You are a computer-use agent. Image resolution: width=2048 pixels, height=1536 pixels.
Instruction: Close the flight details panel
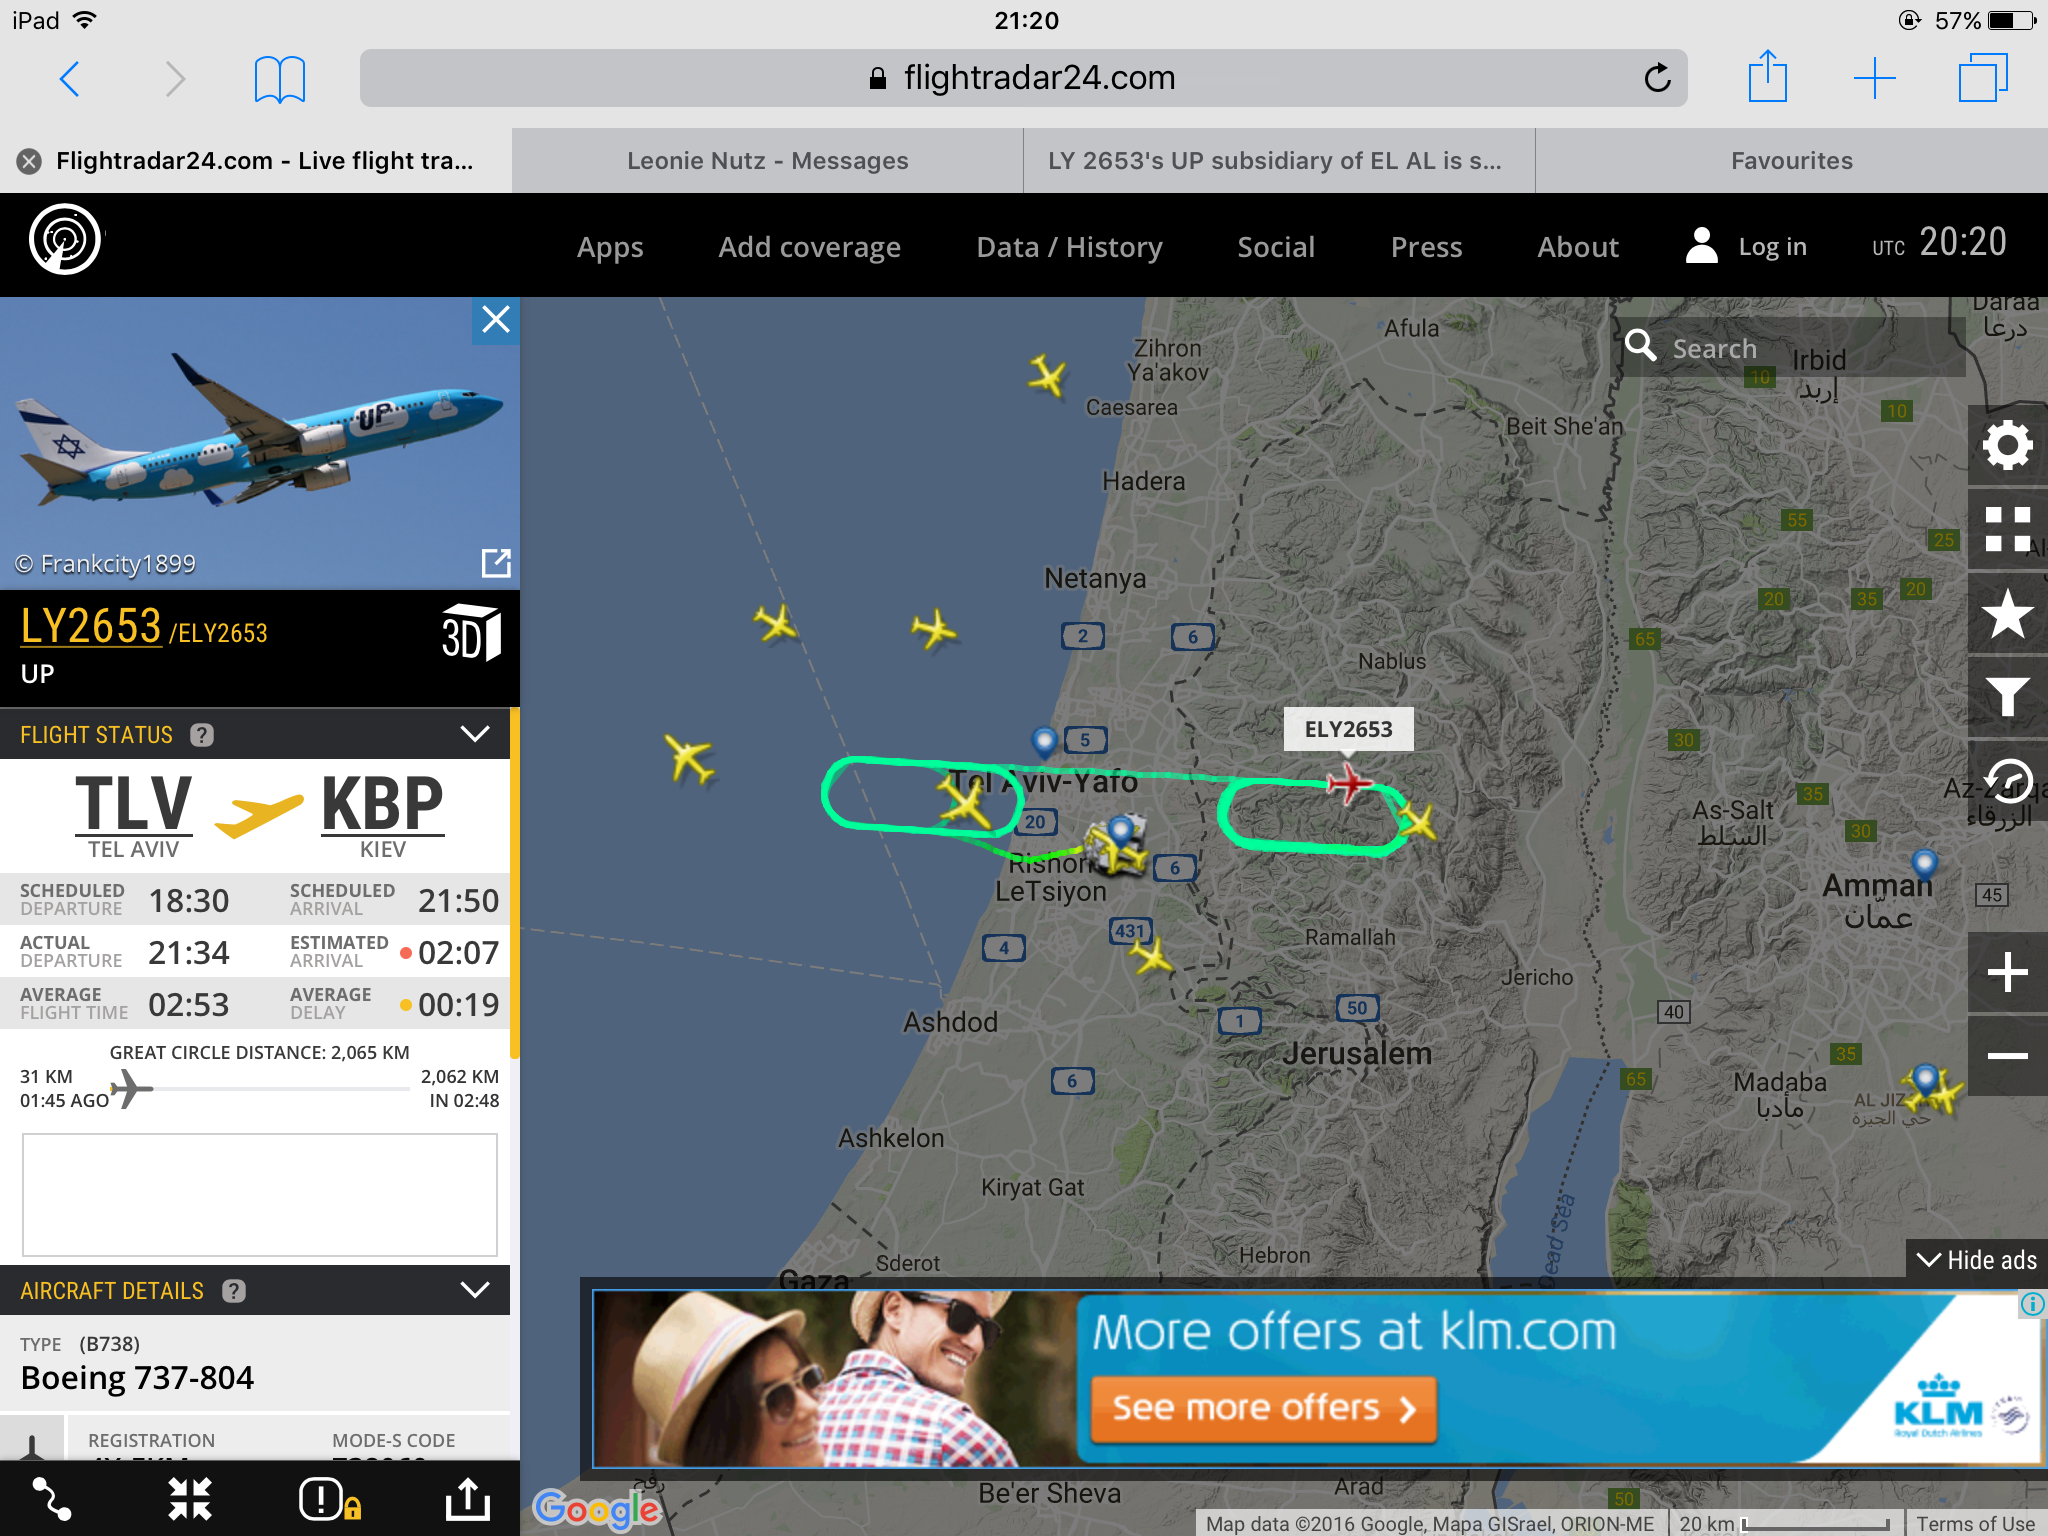[x=496, y=320]
